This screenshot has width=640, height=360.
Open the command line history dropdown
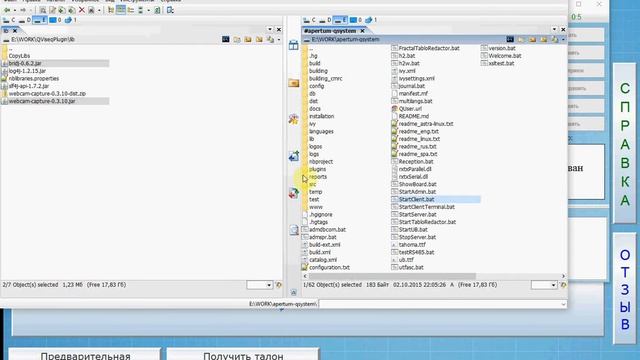(563, 304)
